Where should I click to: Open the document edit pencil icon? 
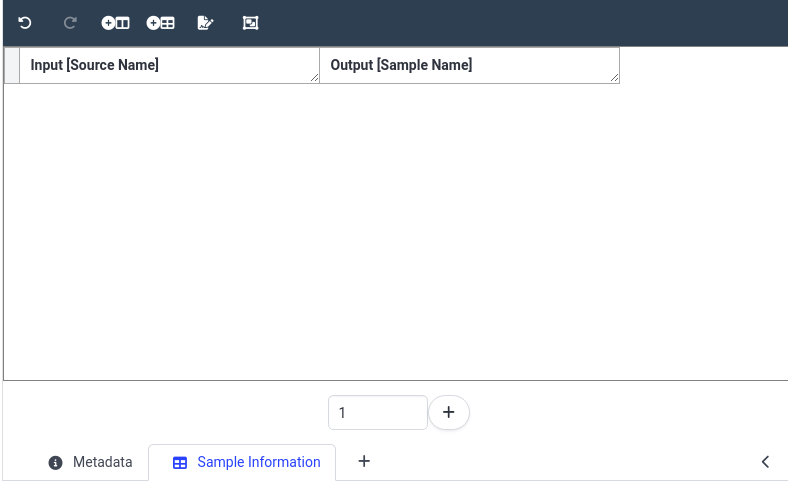point(205,23)
